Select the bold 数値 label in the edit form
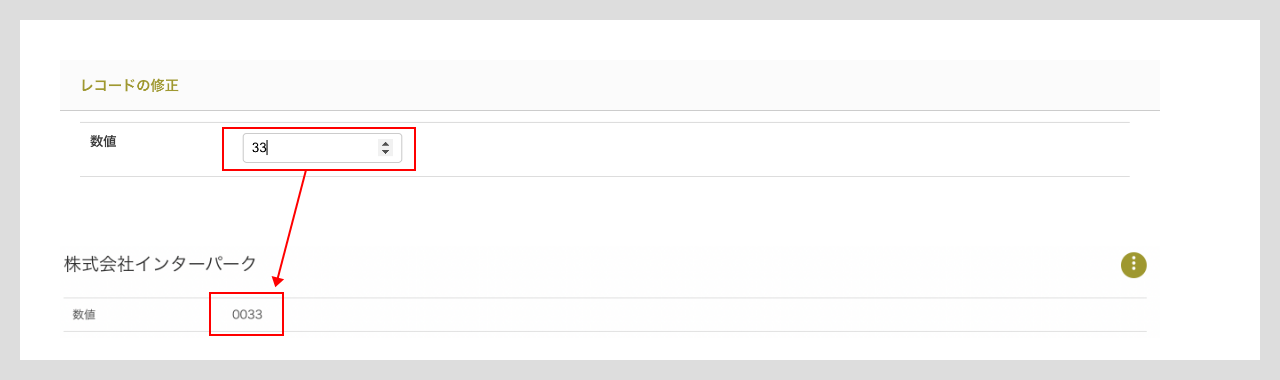1280x380 pixels. pyautogui.click(x=103, y=142)
